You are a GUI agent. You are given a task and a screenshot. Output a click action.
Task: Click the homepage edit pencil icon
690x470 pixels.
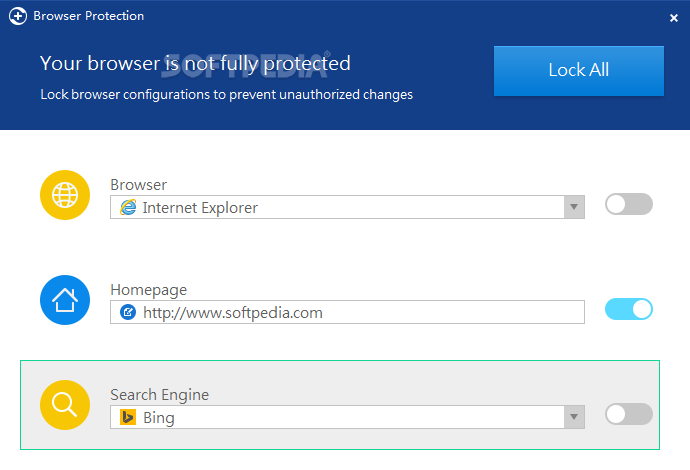point(128,312)
